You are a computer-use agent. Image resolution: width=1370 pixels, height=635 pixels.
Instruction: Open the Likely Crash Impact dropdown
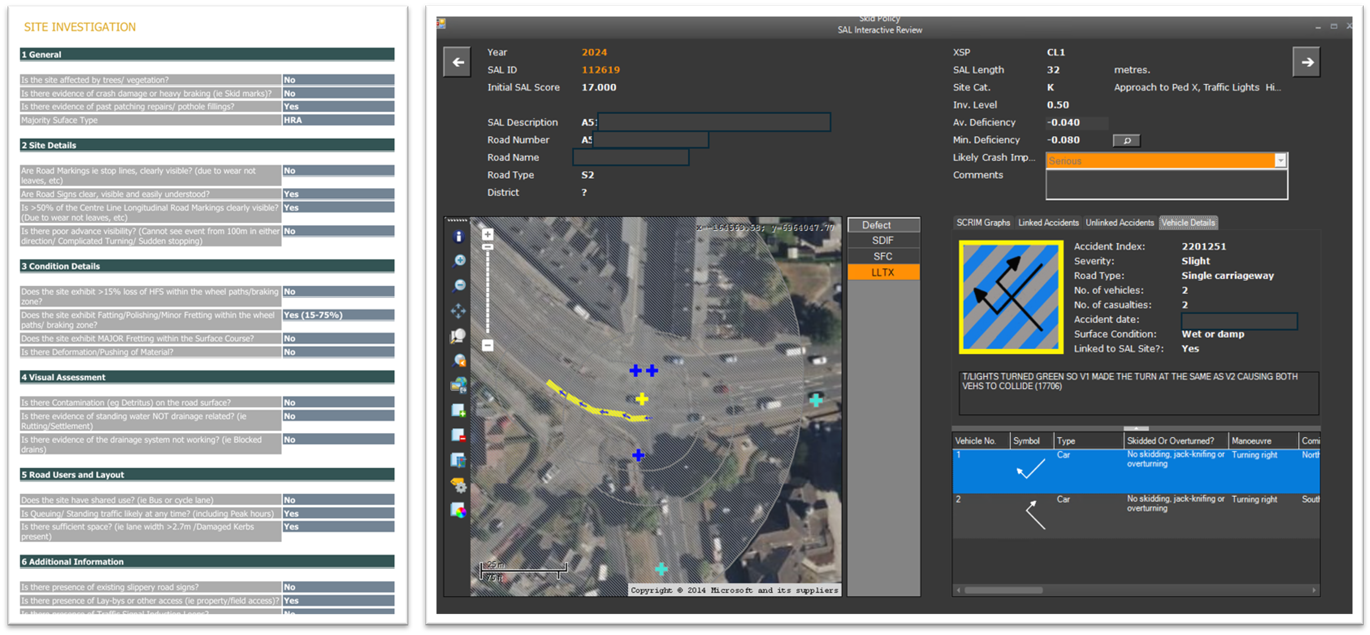(1279, 160)
